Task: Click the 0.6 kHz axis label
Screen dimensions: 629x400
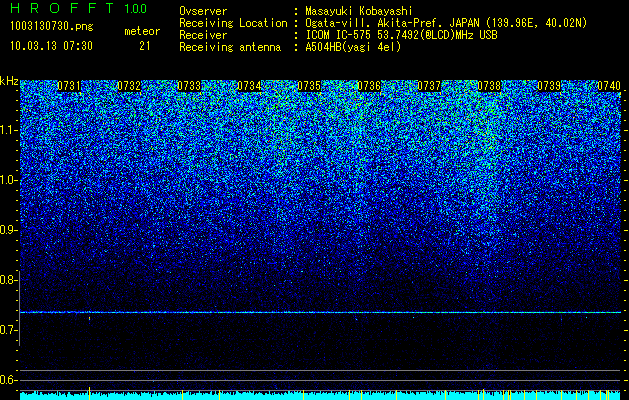Action: 9,380
